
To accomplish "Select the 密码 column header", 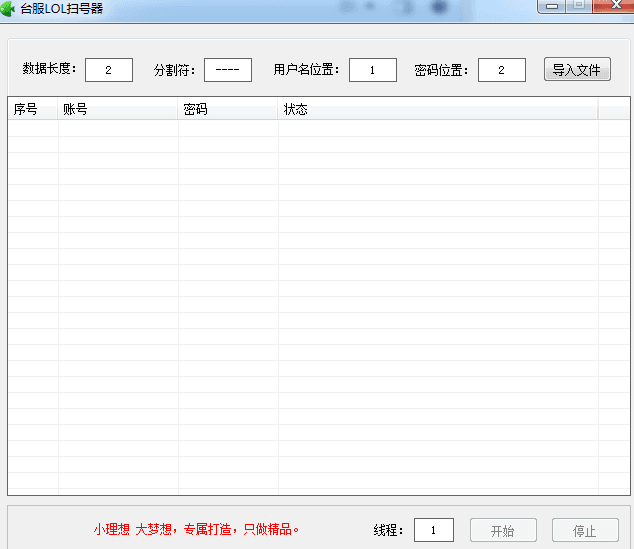I will pos(228,109).
